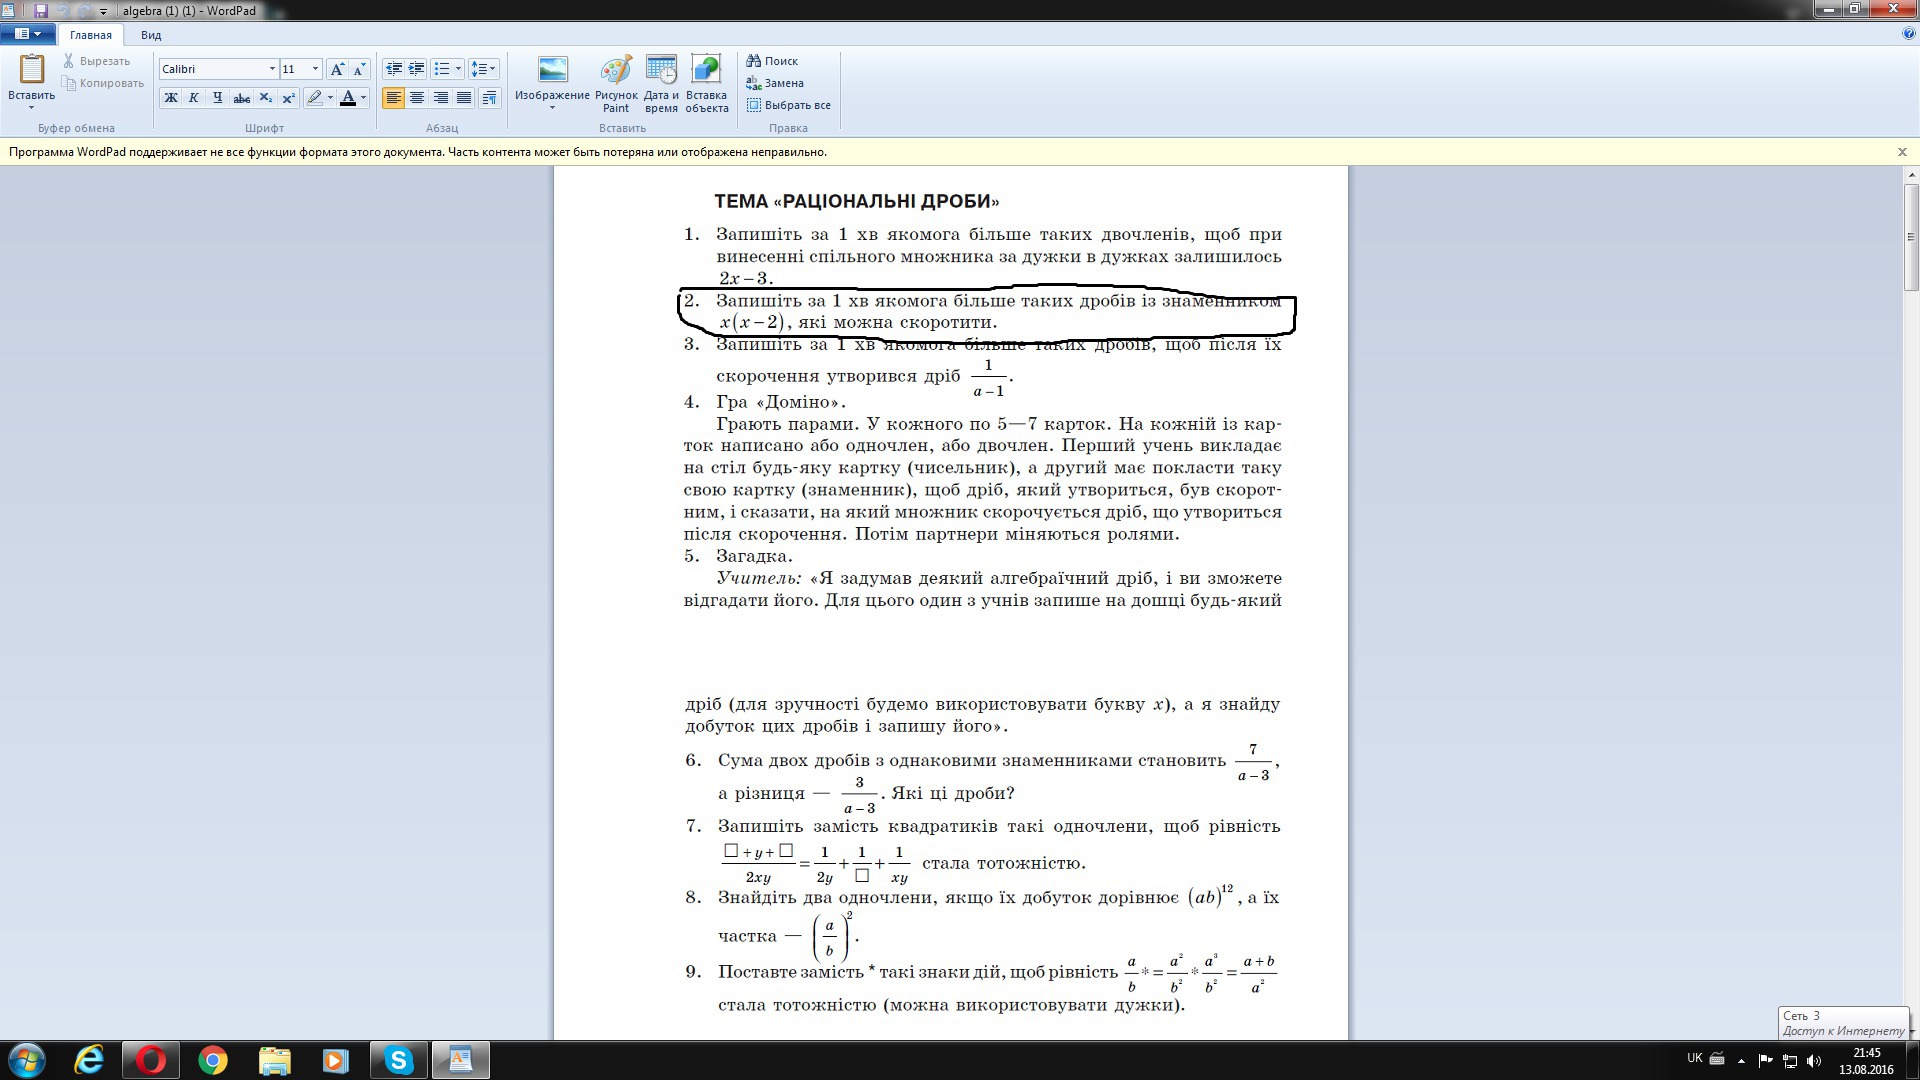
Task: Open highlight color picker arrow
Action: coord(330,97)
